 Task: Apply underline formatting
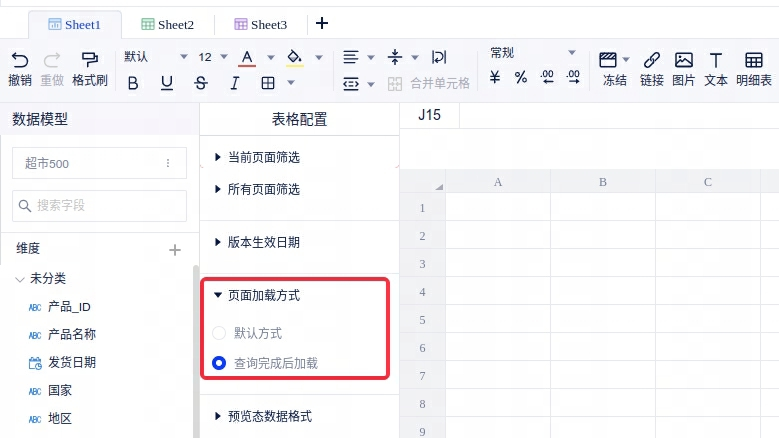[167, 83]
